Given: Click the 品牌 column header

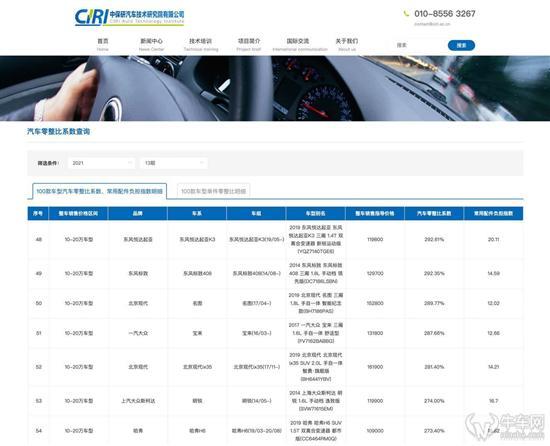Looking at the screenshot, I should tap(138, 213).
